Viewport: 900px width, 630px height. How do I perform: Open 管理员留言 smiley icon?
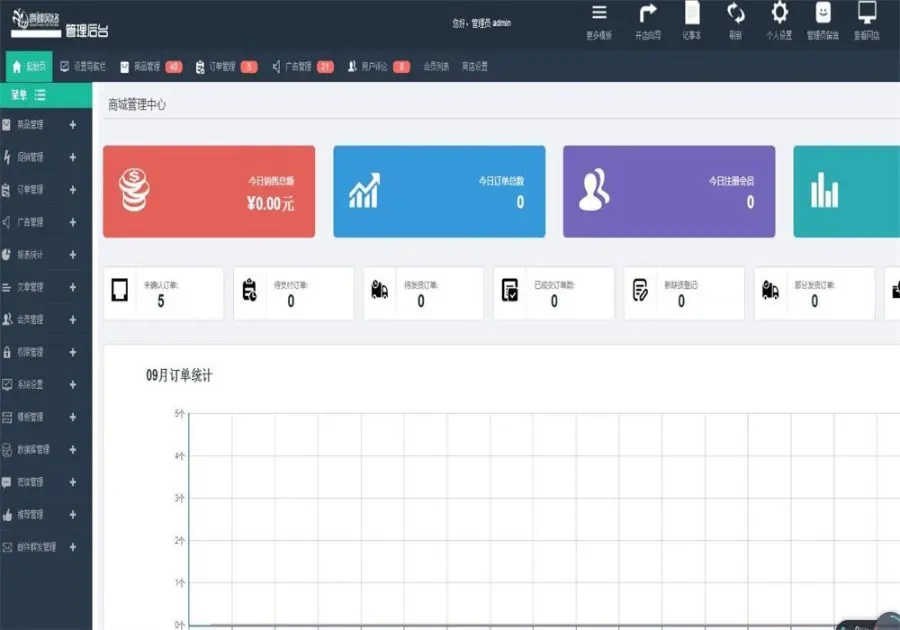click(823, 12)
